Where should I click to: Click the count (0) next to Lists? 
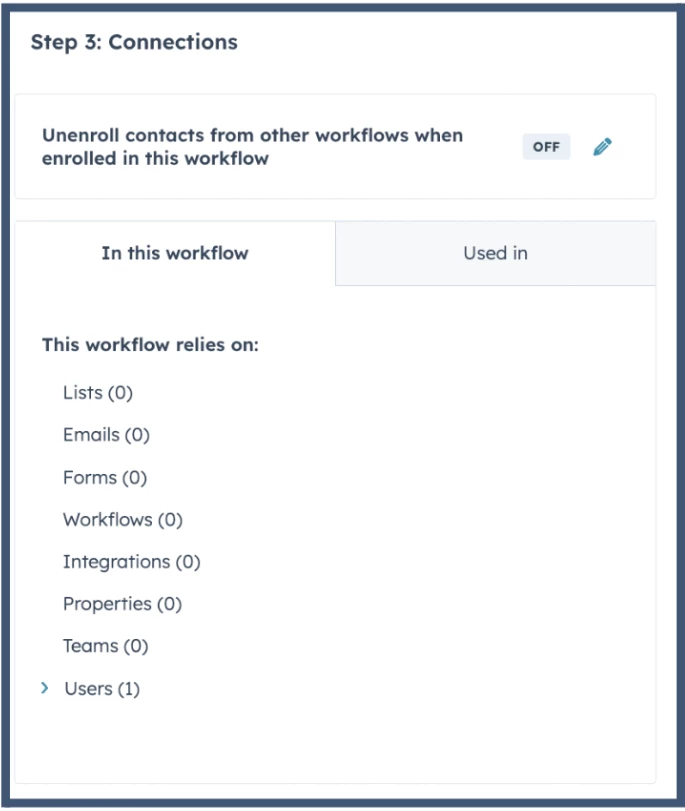point(121,393)
